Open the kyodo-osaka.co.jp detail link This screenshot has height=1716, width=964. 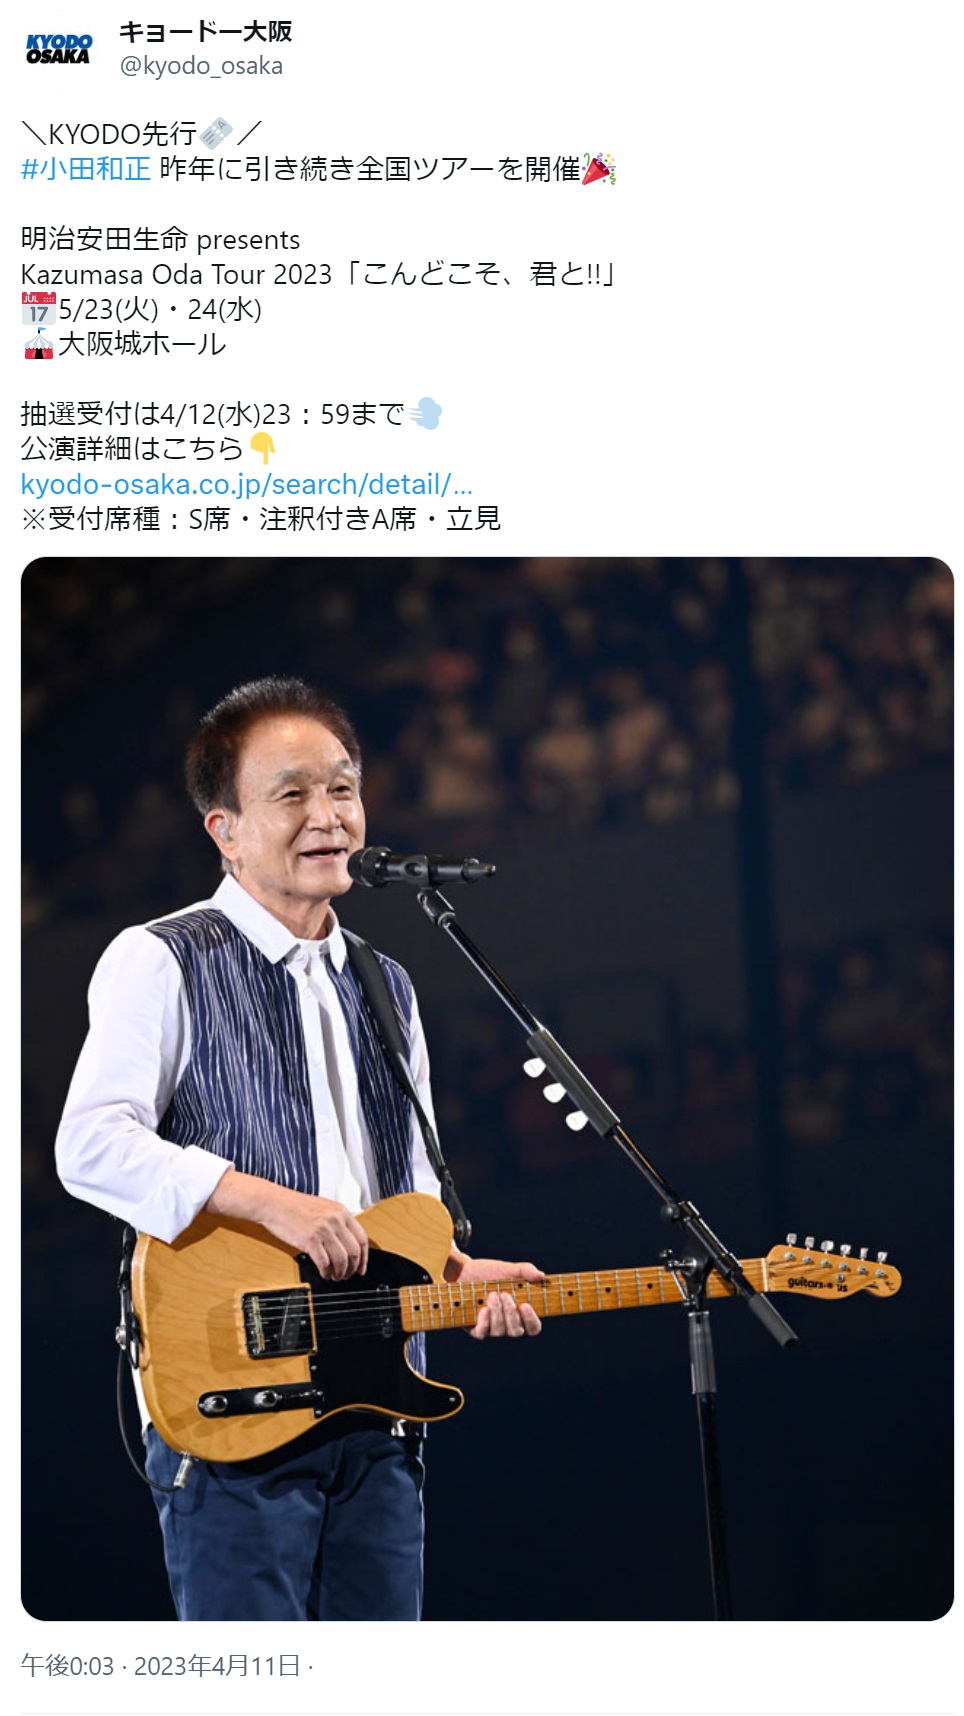point(247,484)
